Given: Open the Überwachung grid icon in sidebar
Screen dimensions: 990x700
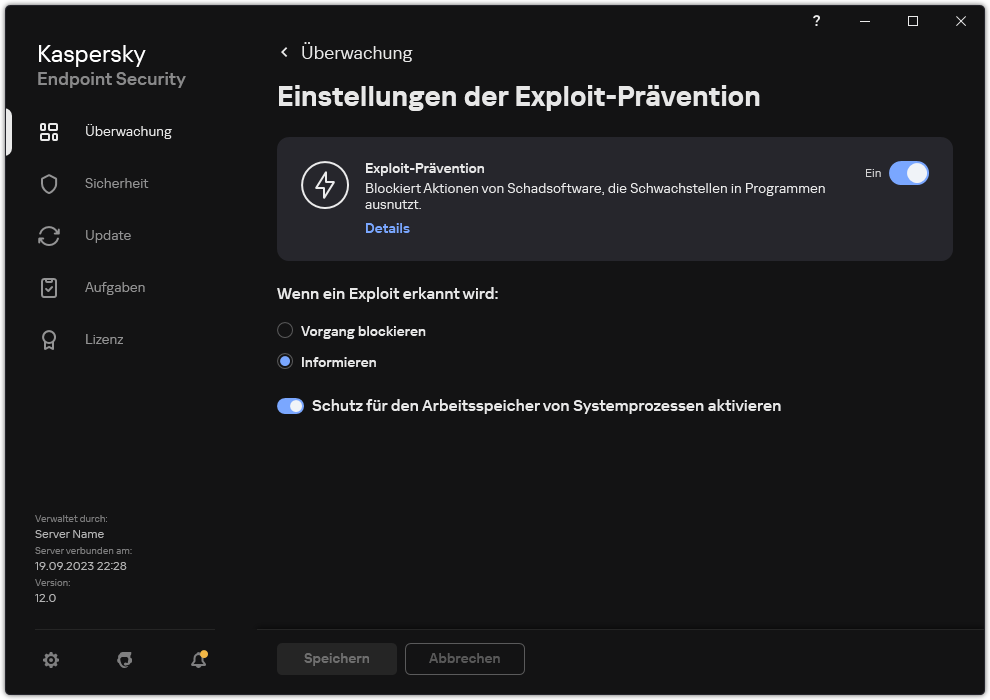Looking at the screenshot, I should click(48, 131).
